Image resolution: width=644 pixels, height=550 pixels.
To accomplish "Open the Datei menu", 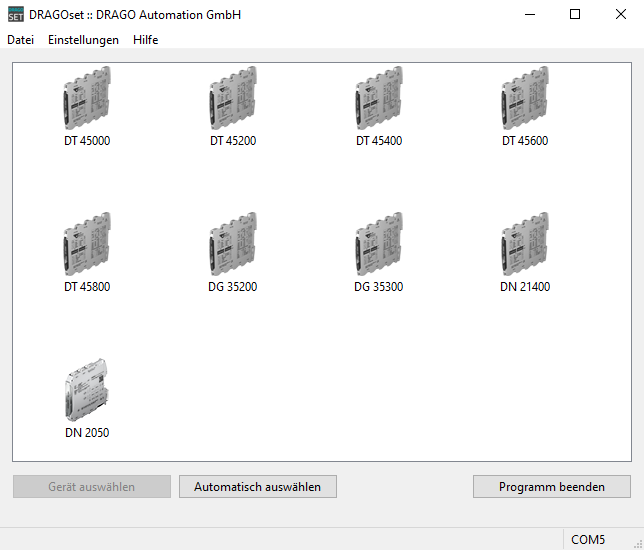I will click(21, 40).
